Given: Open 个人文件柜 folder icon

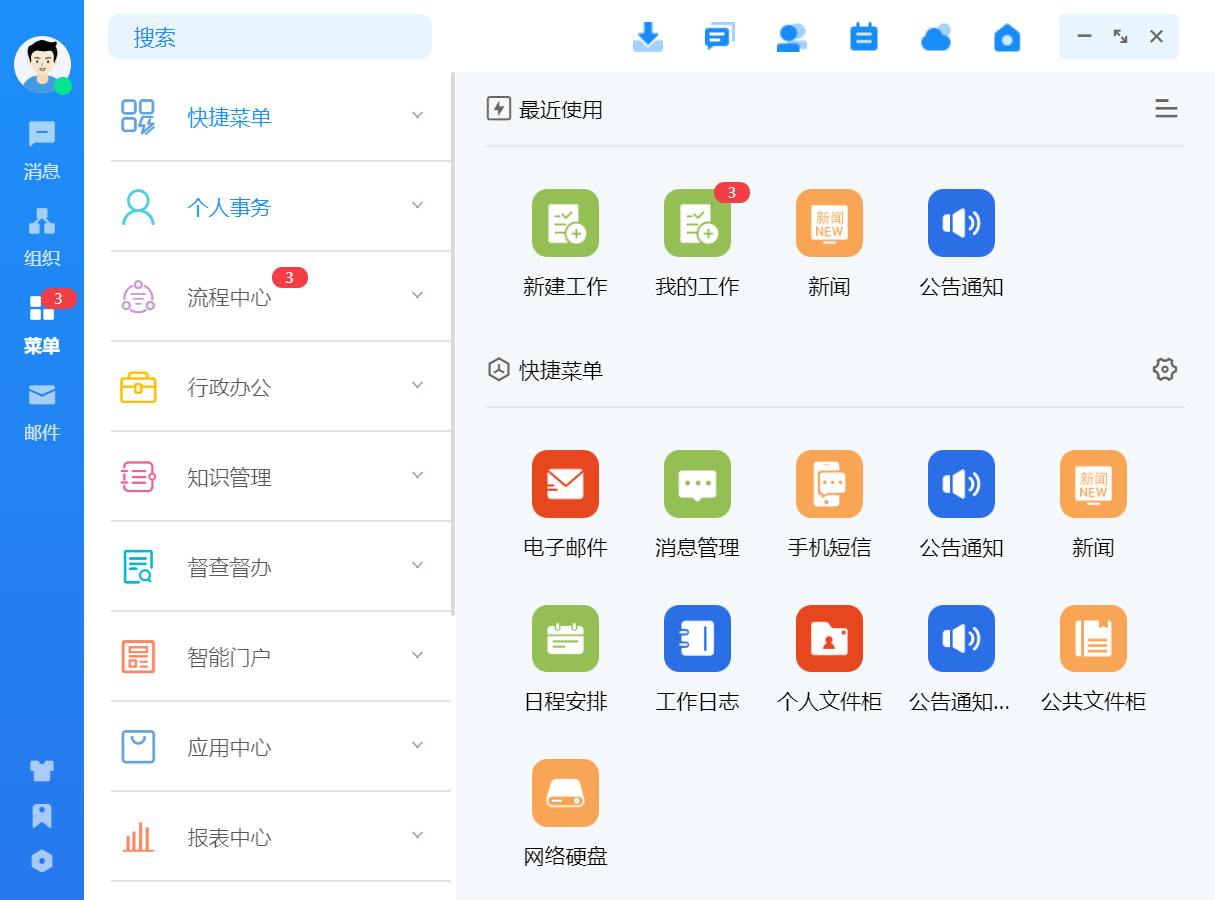Looking at the screenshot, I should (829, 638).
